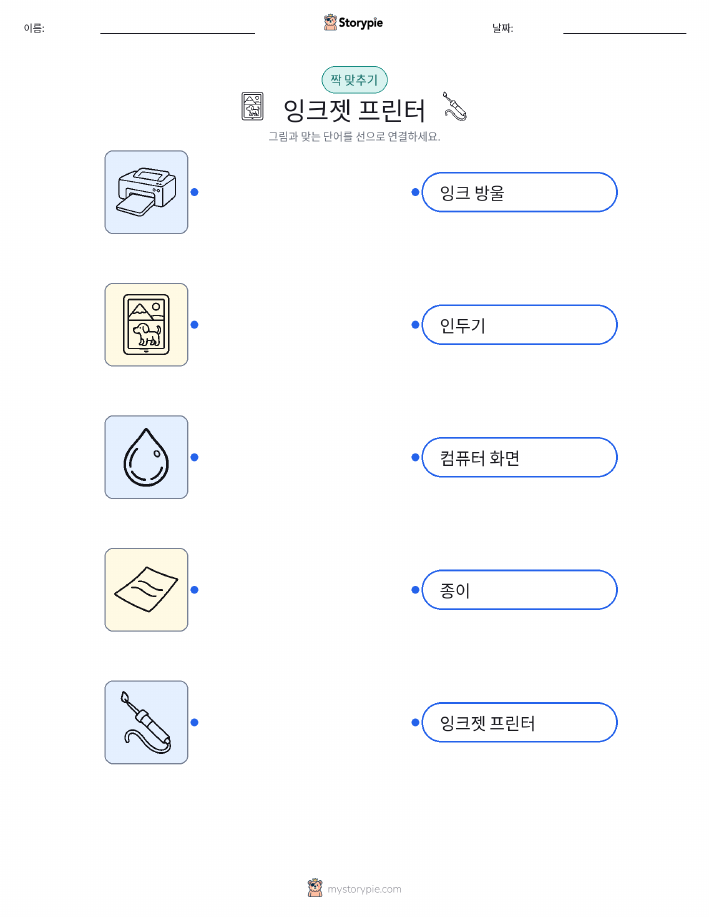Open the mystorypie.com footer link
The image size is (709, 917).
click(x=364, y=889)
